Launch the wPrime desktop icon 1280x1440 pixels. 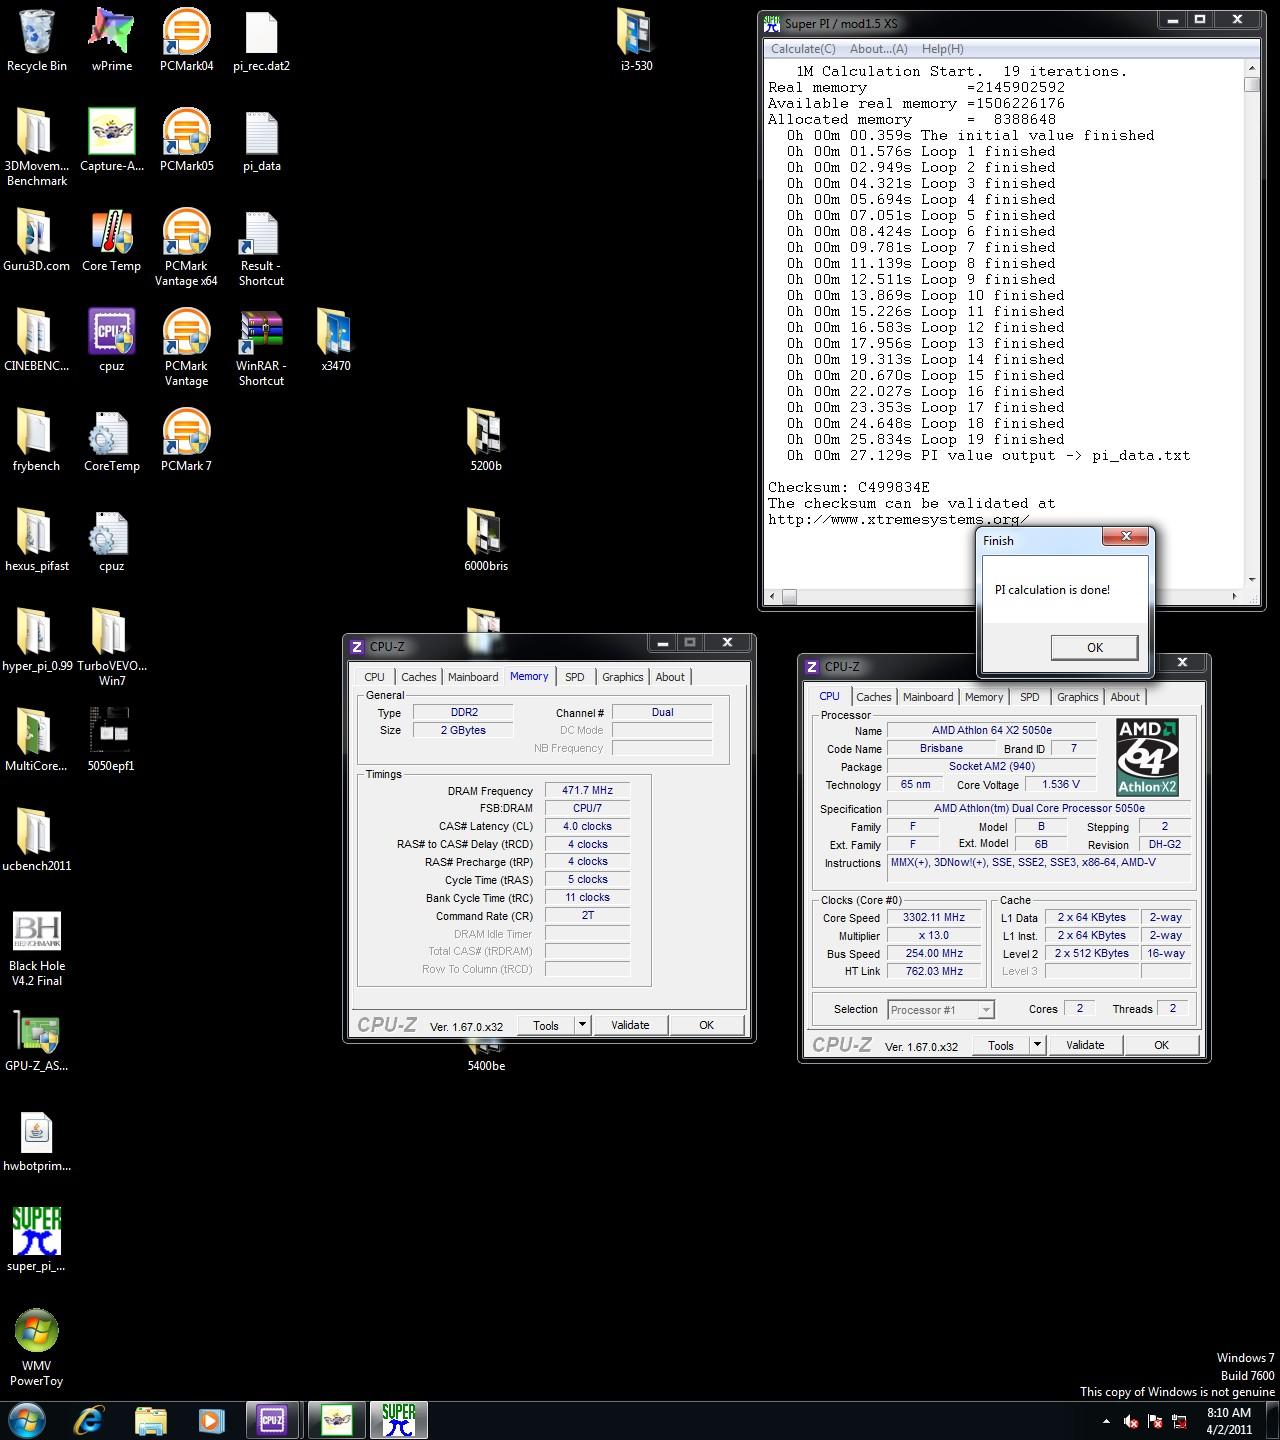tap(111, 40)
